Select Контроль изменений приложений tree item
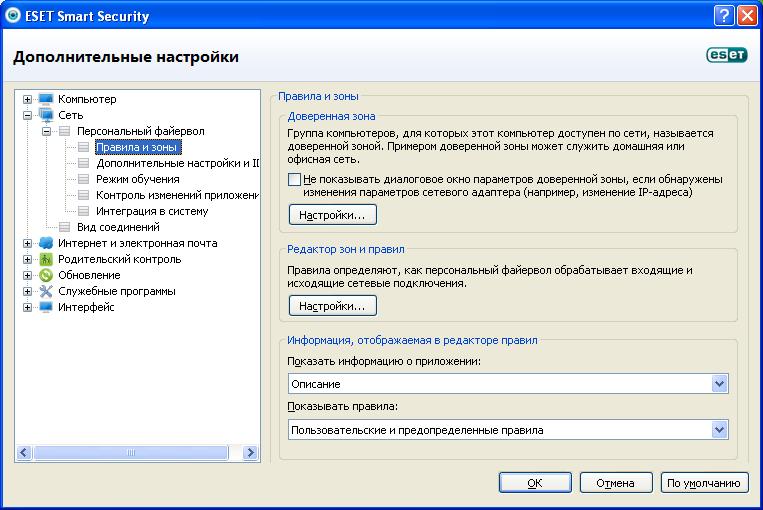Viewport: 763px width, 510px height. 177,195
